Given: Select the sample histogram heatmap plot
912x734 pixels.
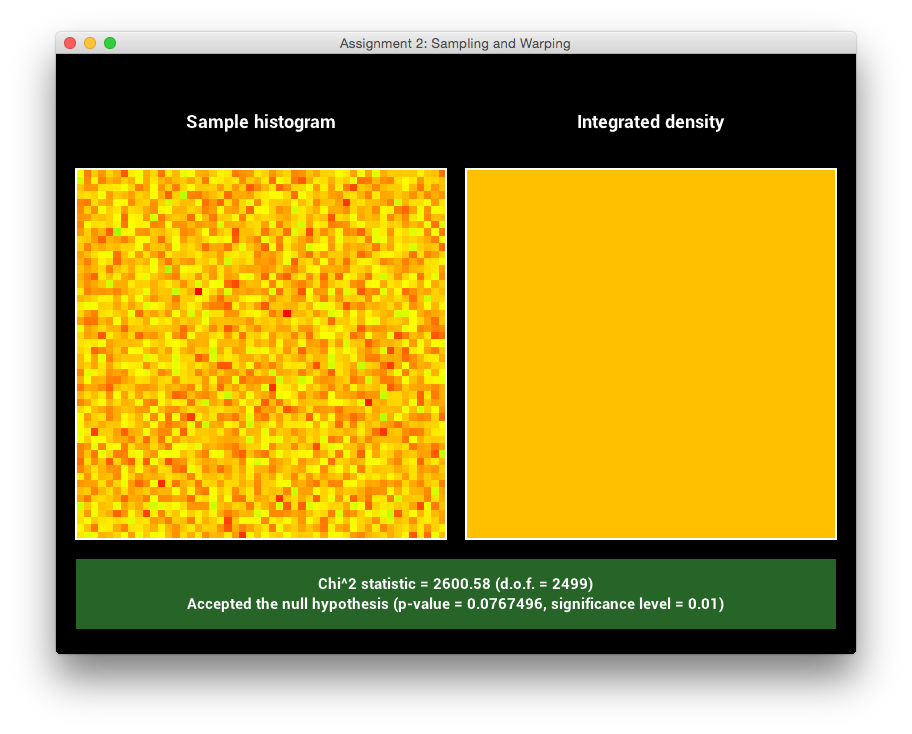Looking at the screenshot, I should click(261, 354).
